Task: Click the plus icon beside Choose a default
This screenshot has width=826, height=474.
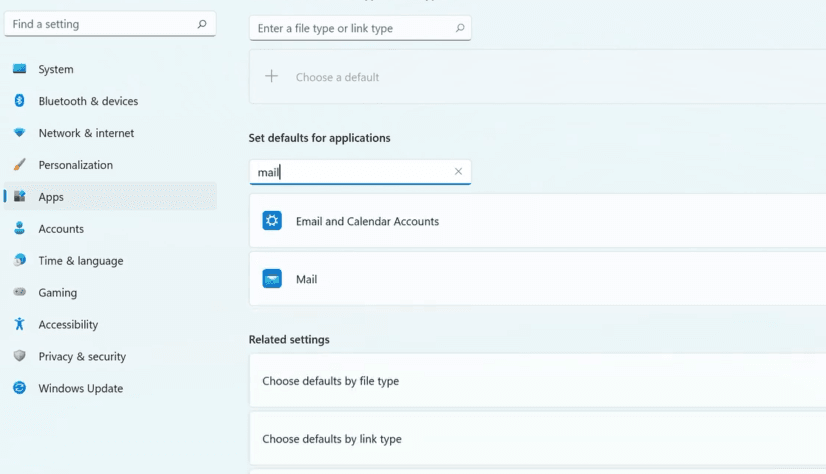Action: (x=271, y=76)
